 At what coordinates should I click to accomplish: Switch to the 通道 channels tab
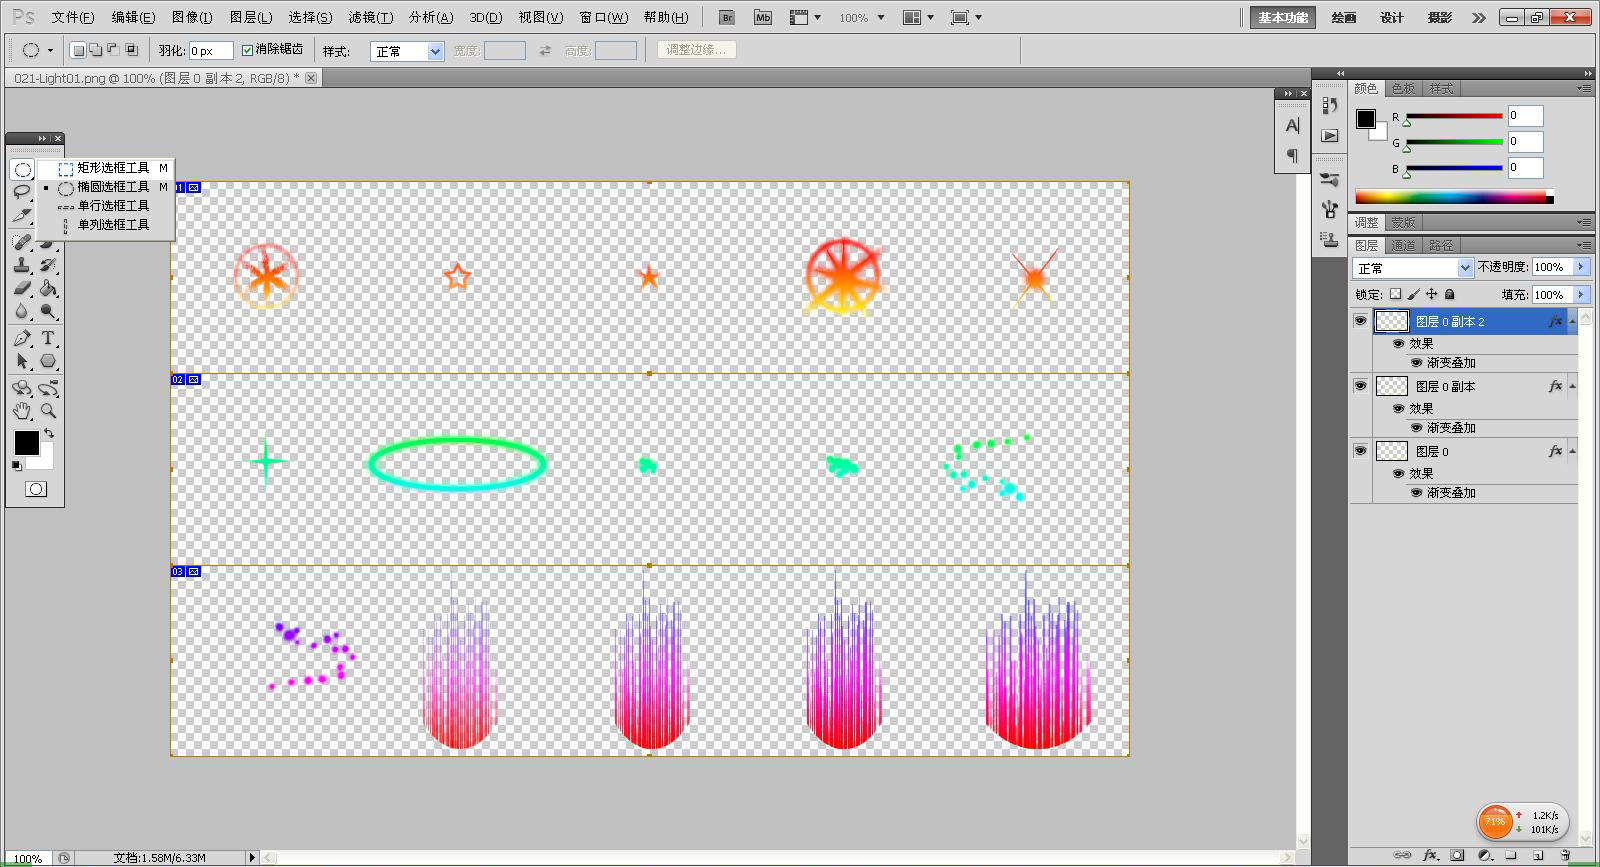tap(1403, 245)
